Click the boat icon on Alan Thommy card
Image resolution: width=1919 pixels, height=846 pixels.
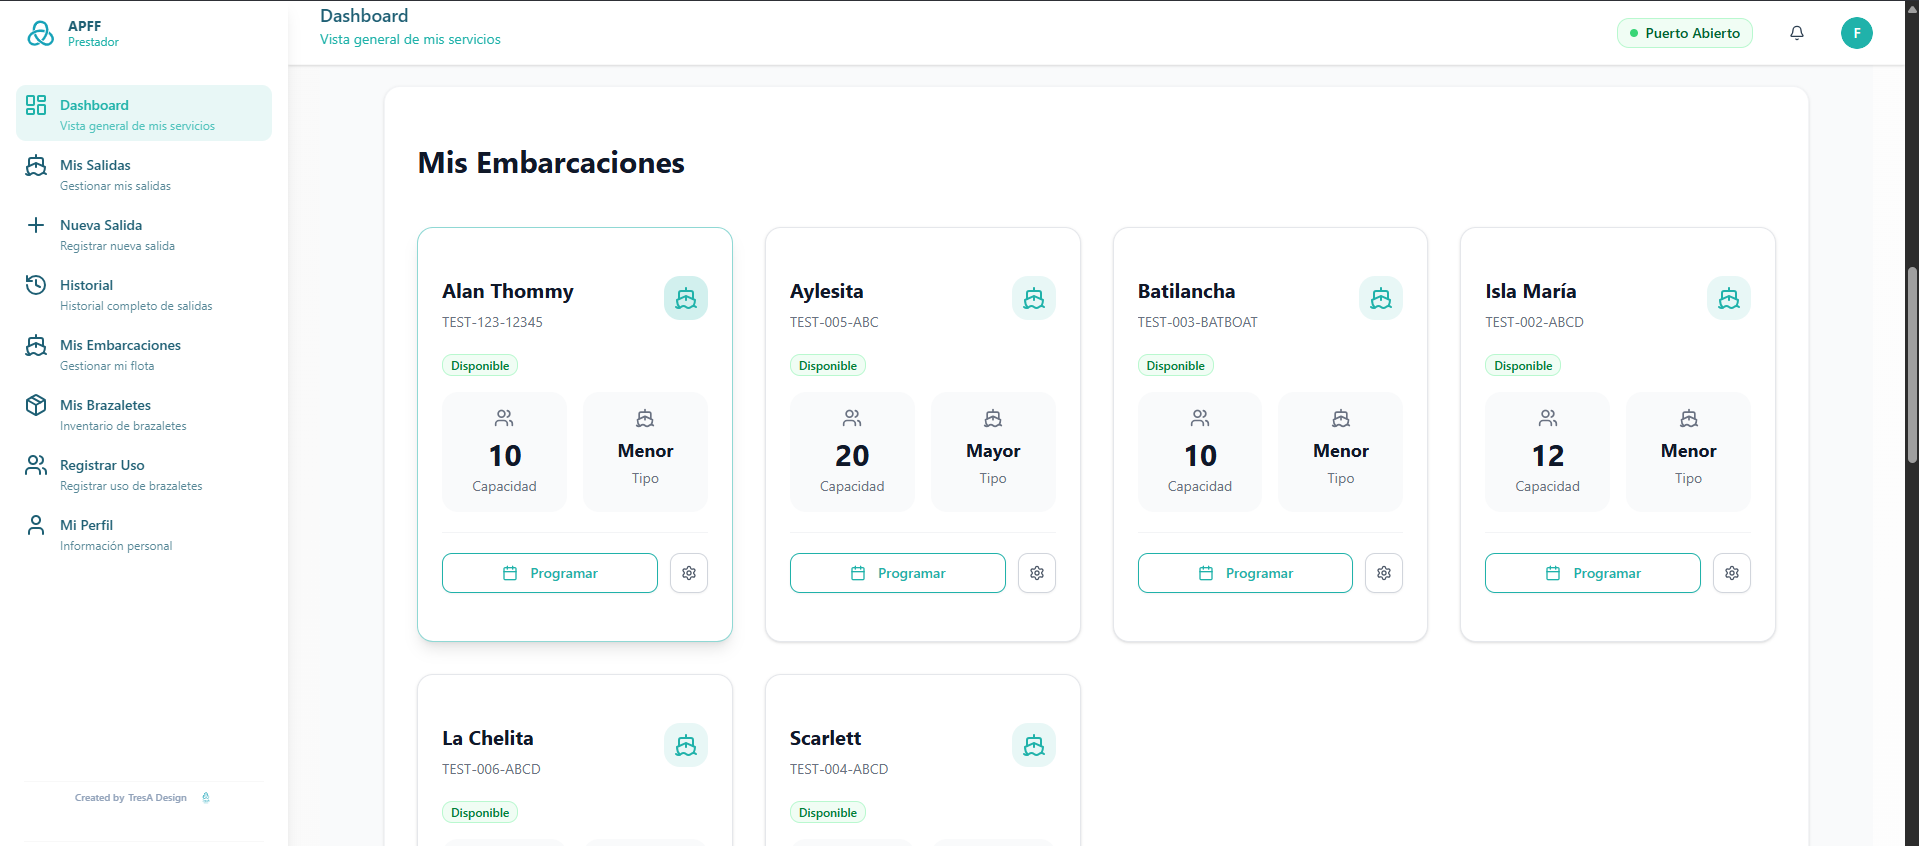(x=686, y=298)
